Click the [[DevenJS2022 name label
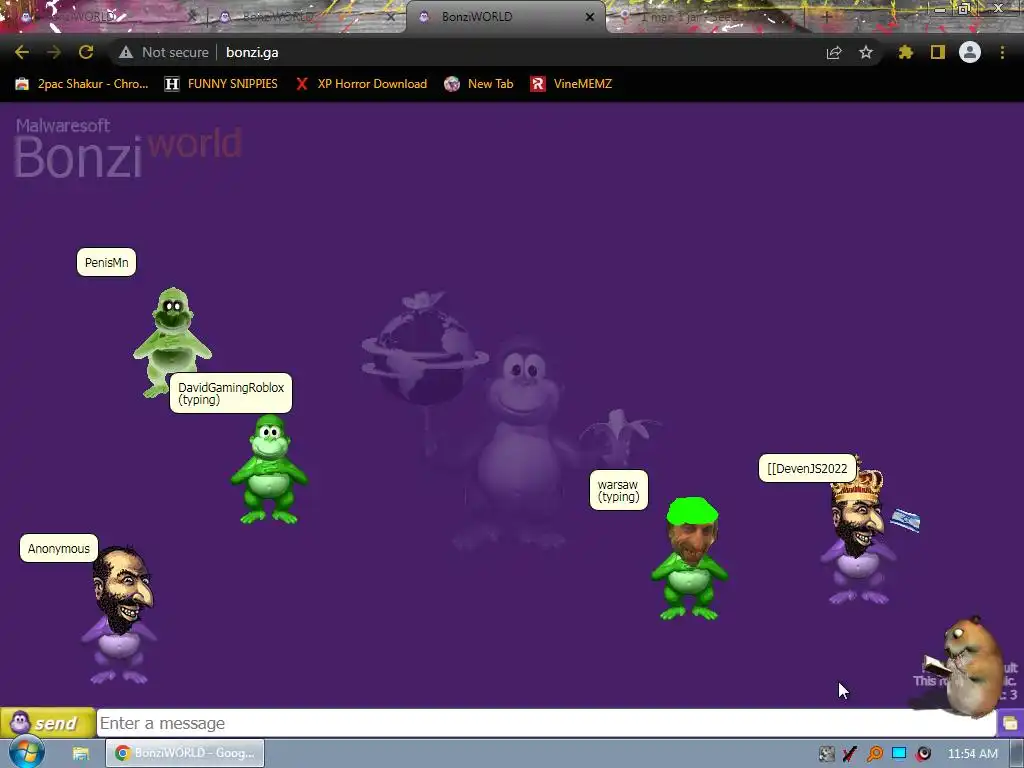This screenshot has width=1024, height=768. pyautogui.click(x=807, y=468)
